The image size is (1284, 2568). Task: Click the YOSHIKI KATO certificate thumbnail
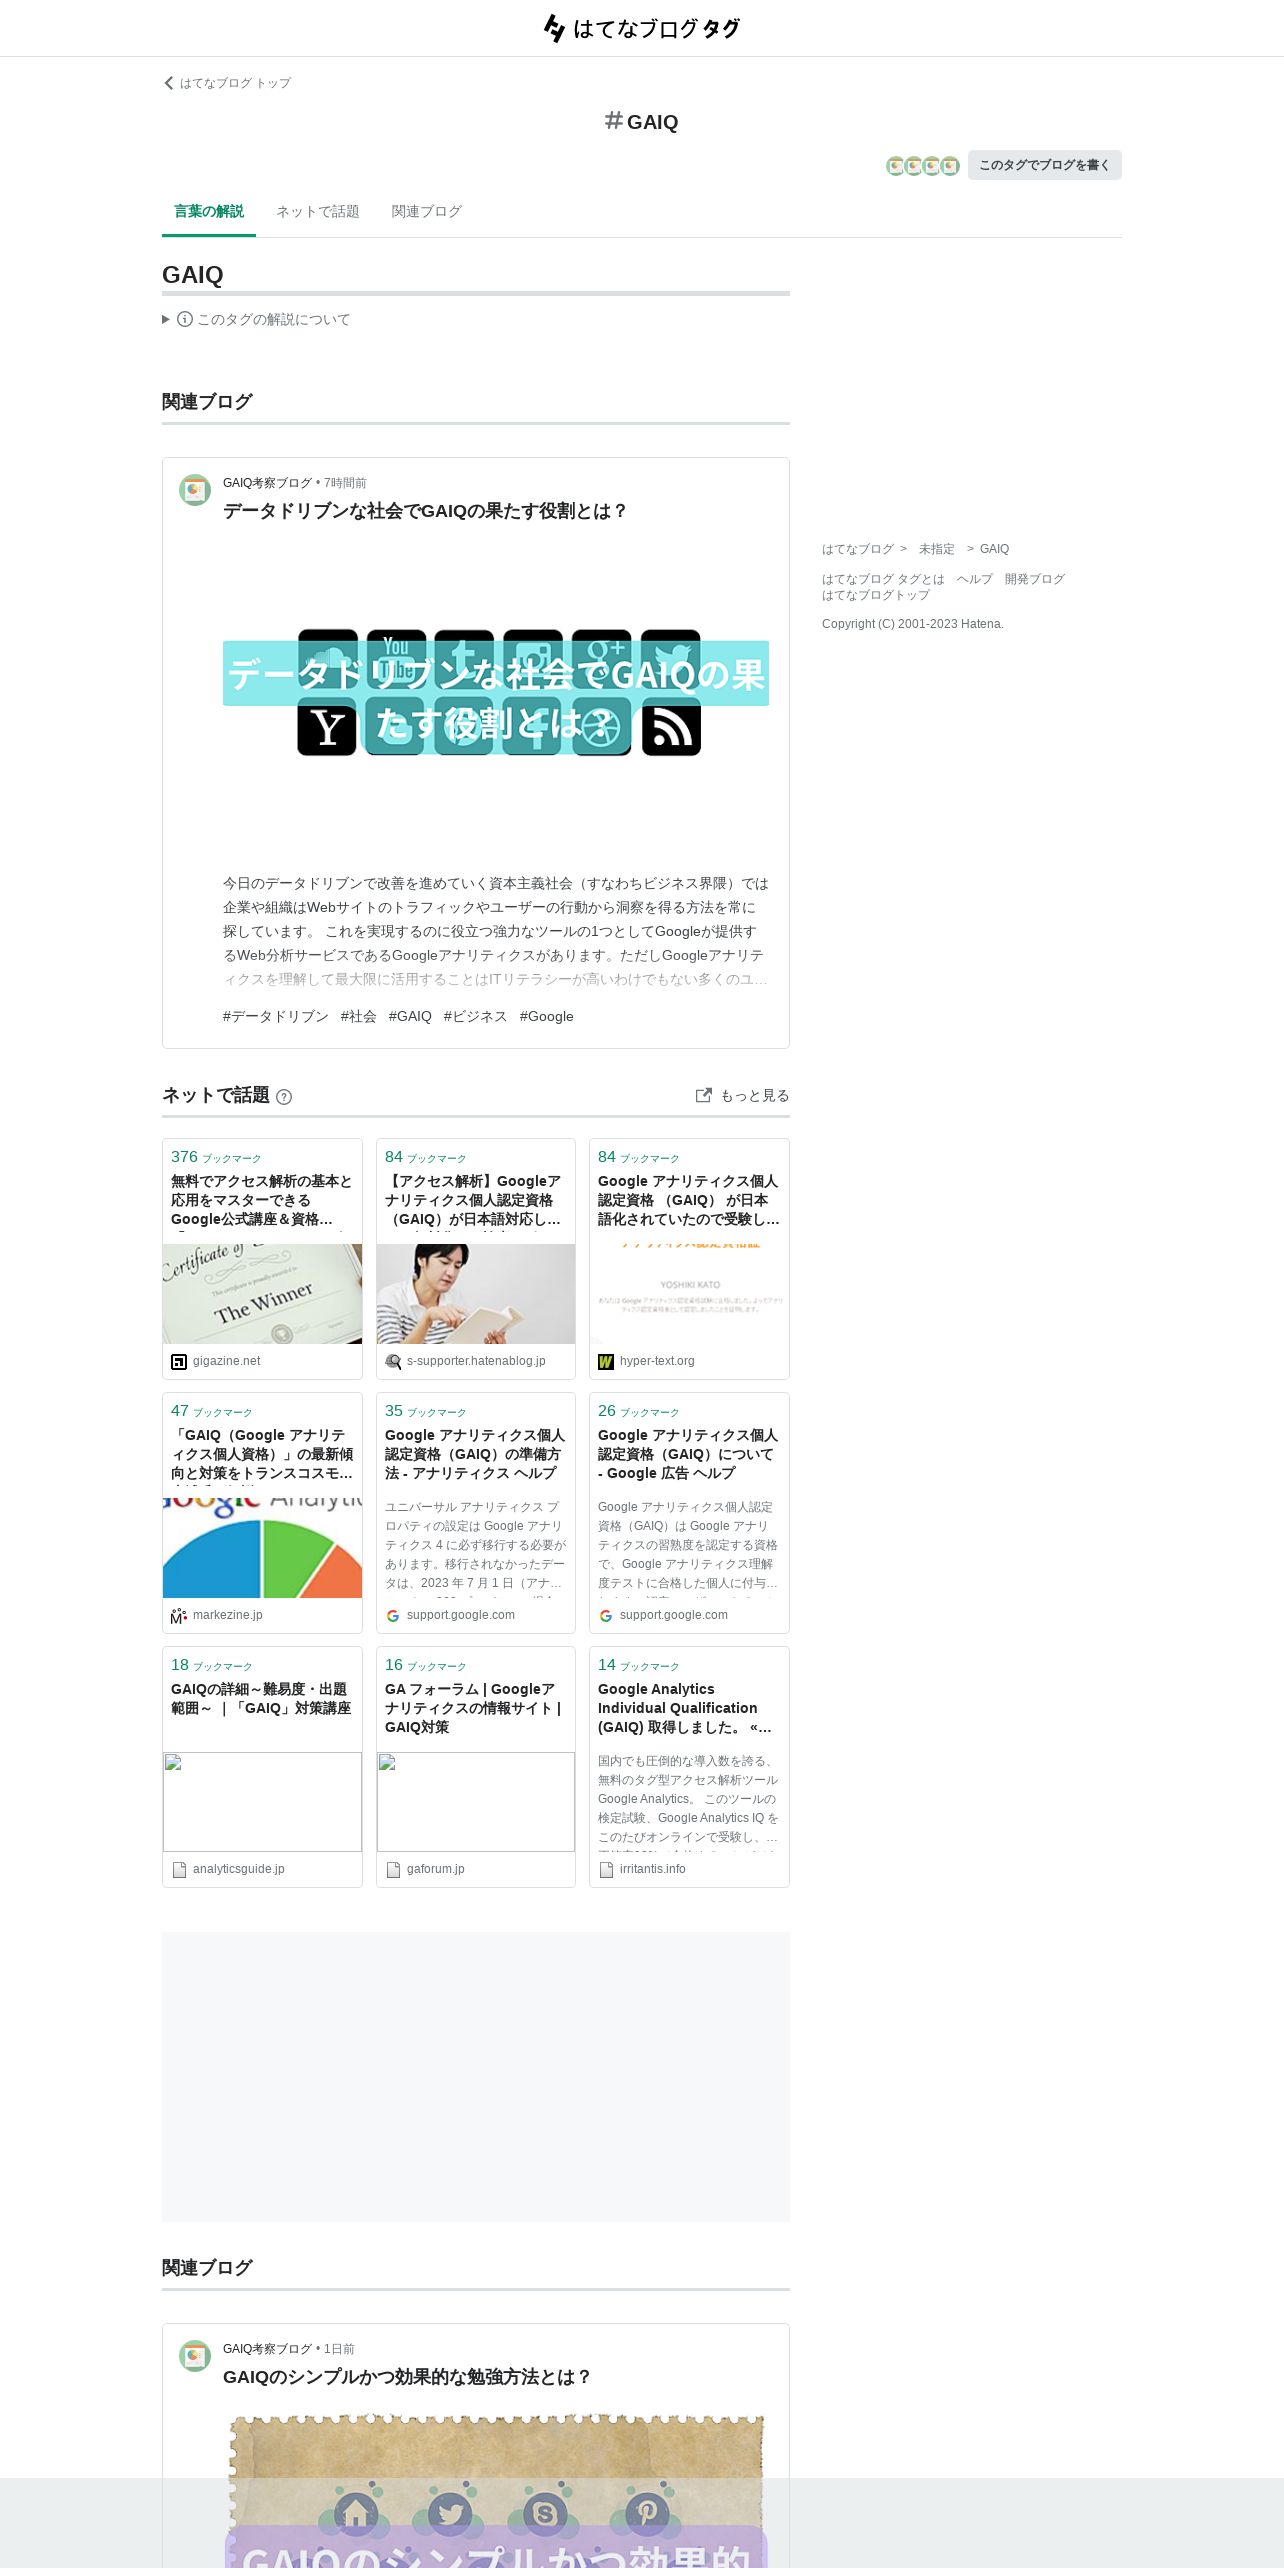[689, 1294]
